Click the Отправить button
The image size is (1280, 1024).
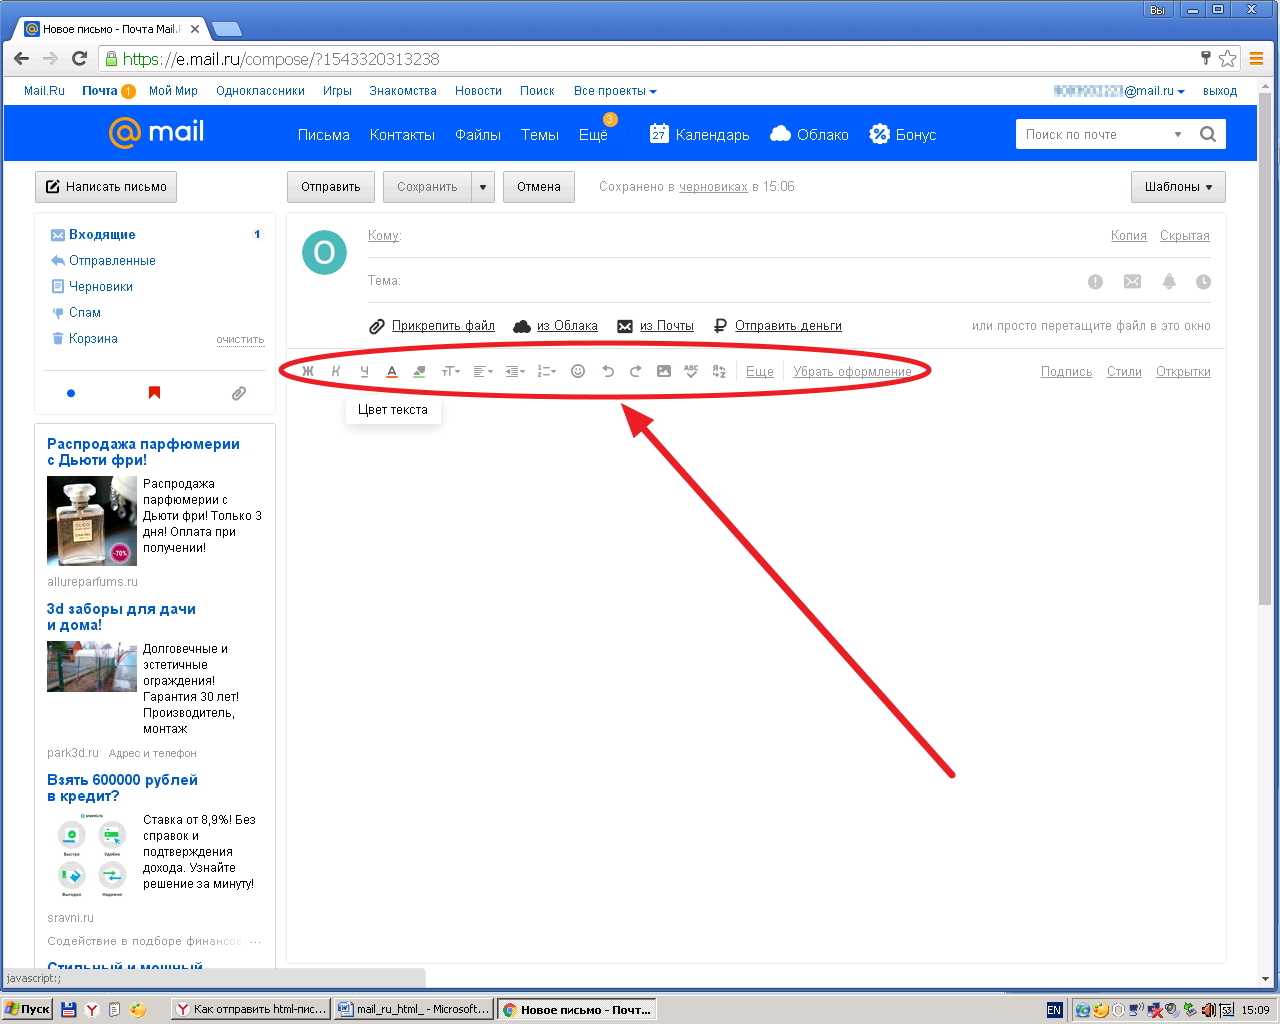(x=330, y=187)
